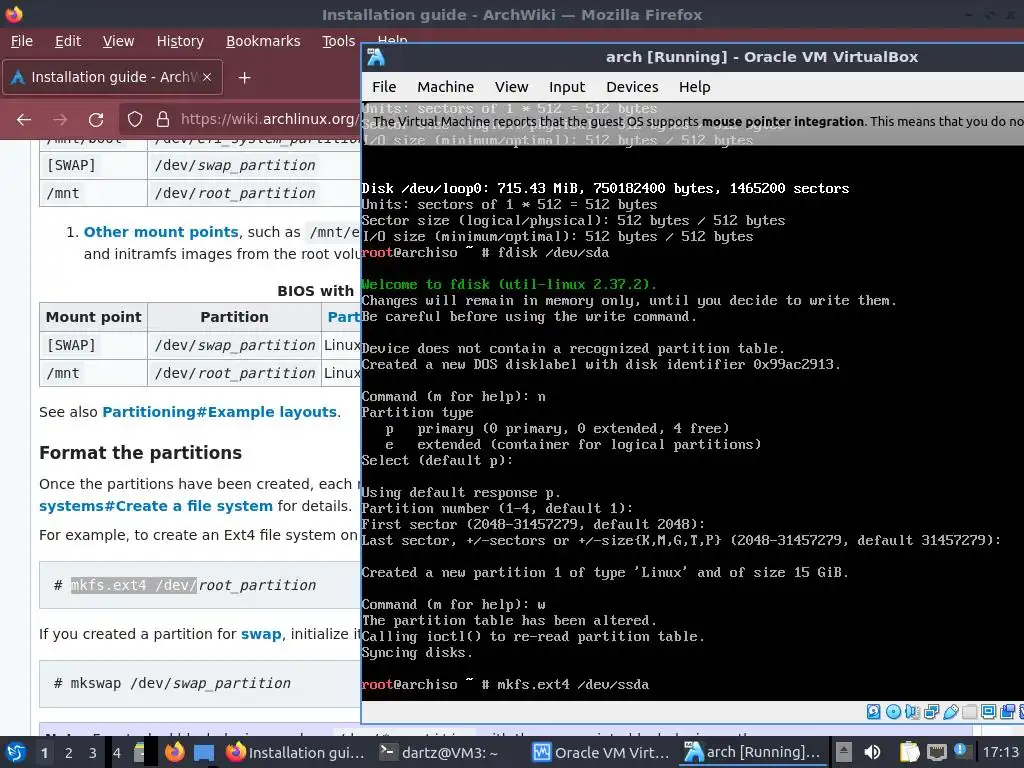Click the Firefox back arrow button
Viewport: 1024px width, 768px height.
pyautogui.click(x=24, y=120)
